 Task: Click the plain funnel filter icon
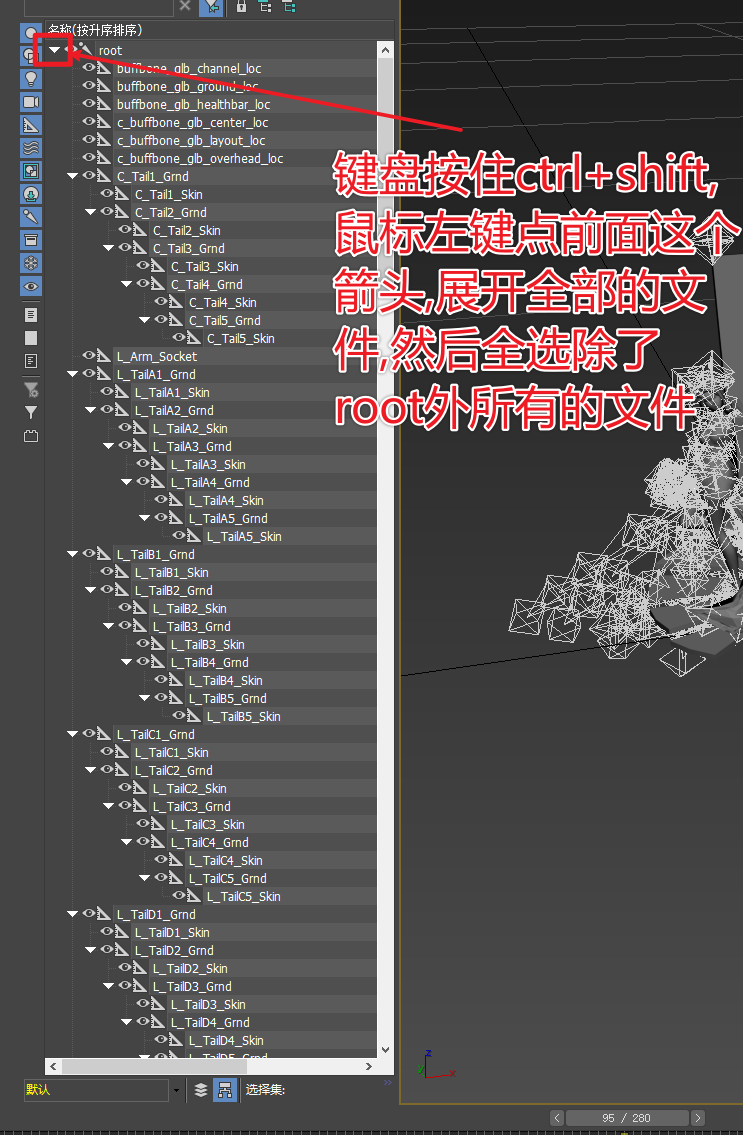(x=30, y=413)
